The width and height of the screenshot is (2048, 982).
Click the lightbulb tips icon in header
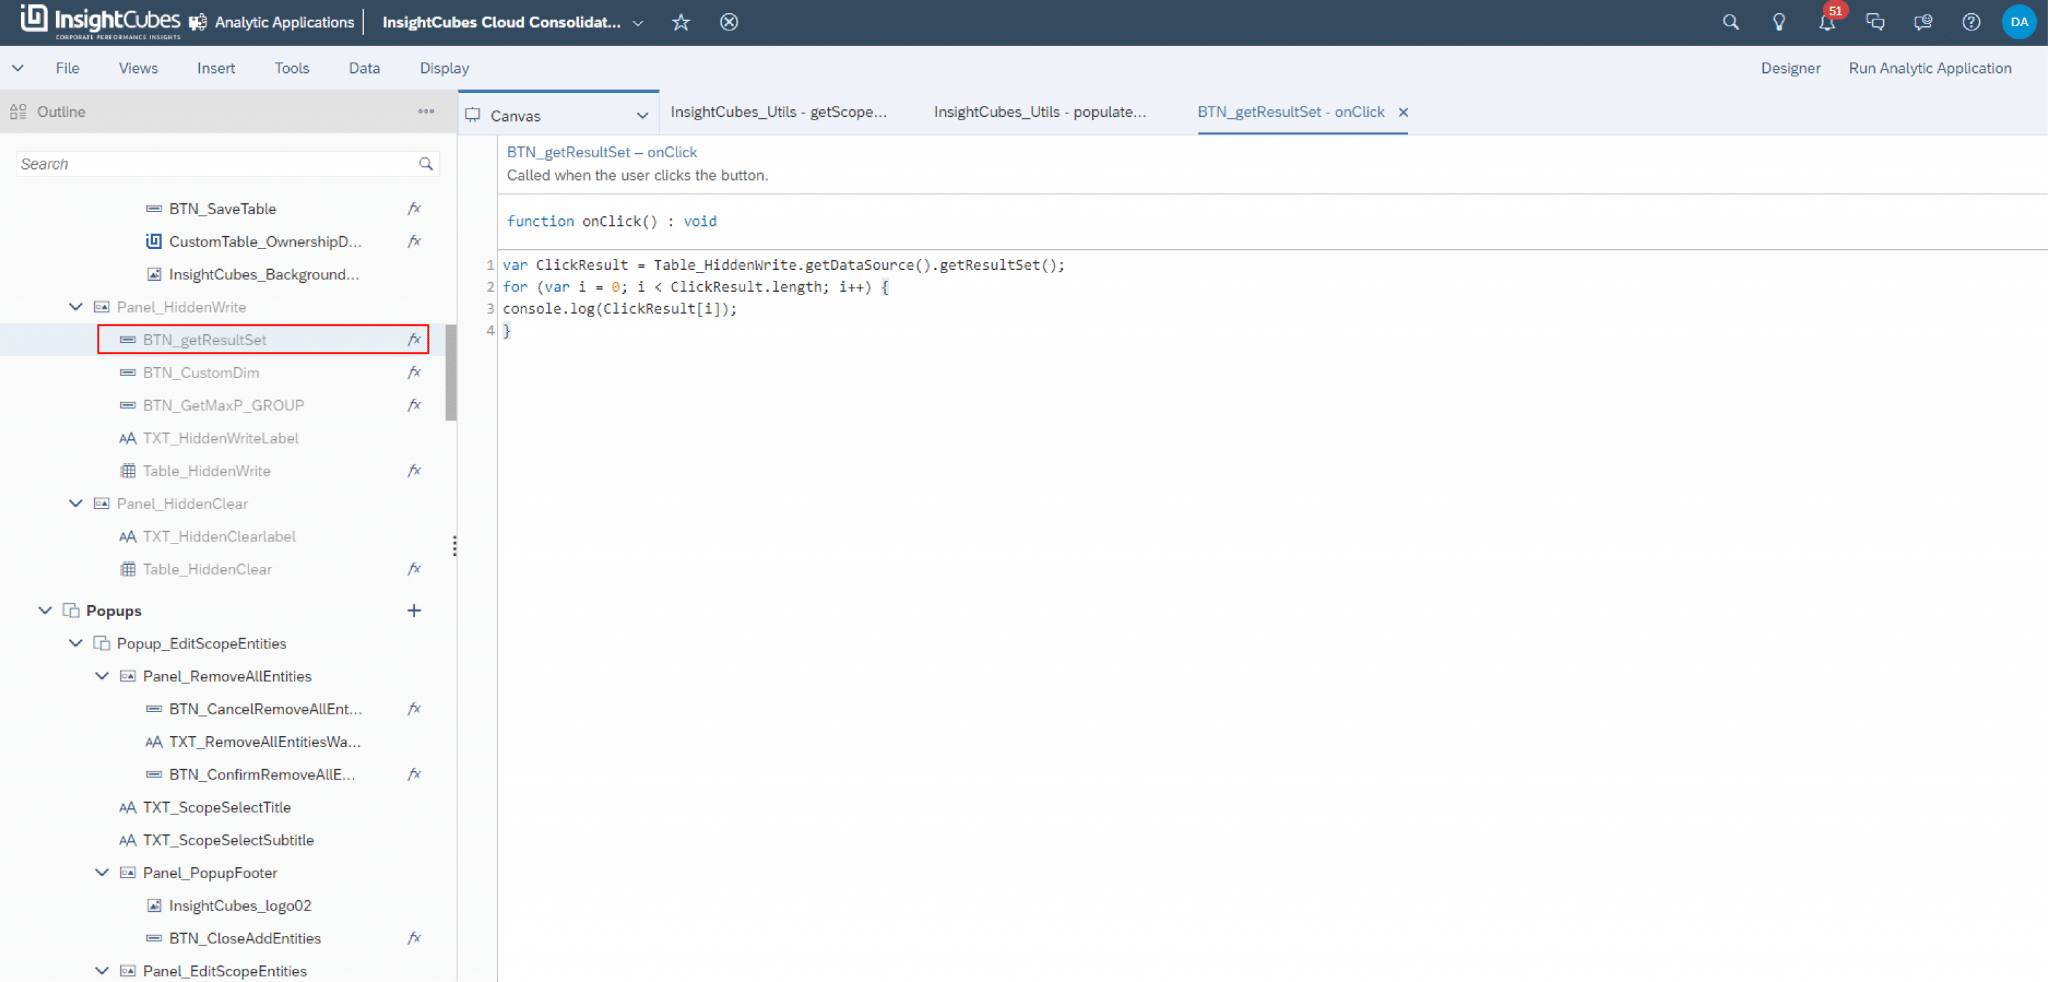[1779, 21]
